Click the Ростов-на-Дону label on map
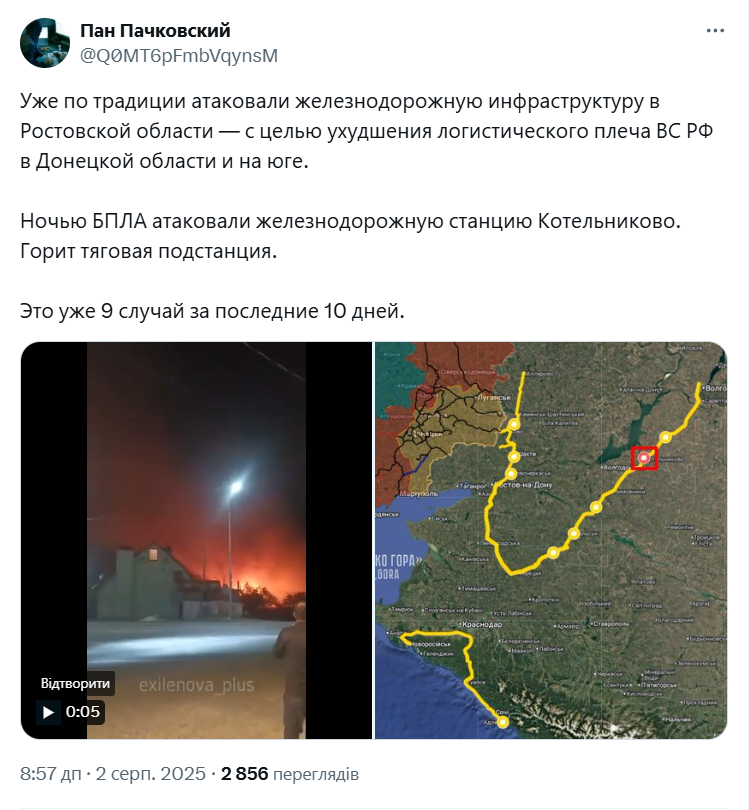The image size is (749, 810). coord(524,485)
